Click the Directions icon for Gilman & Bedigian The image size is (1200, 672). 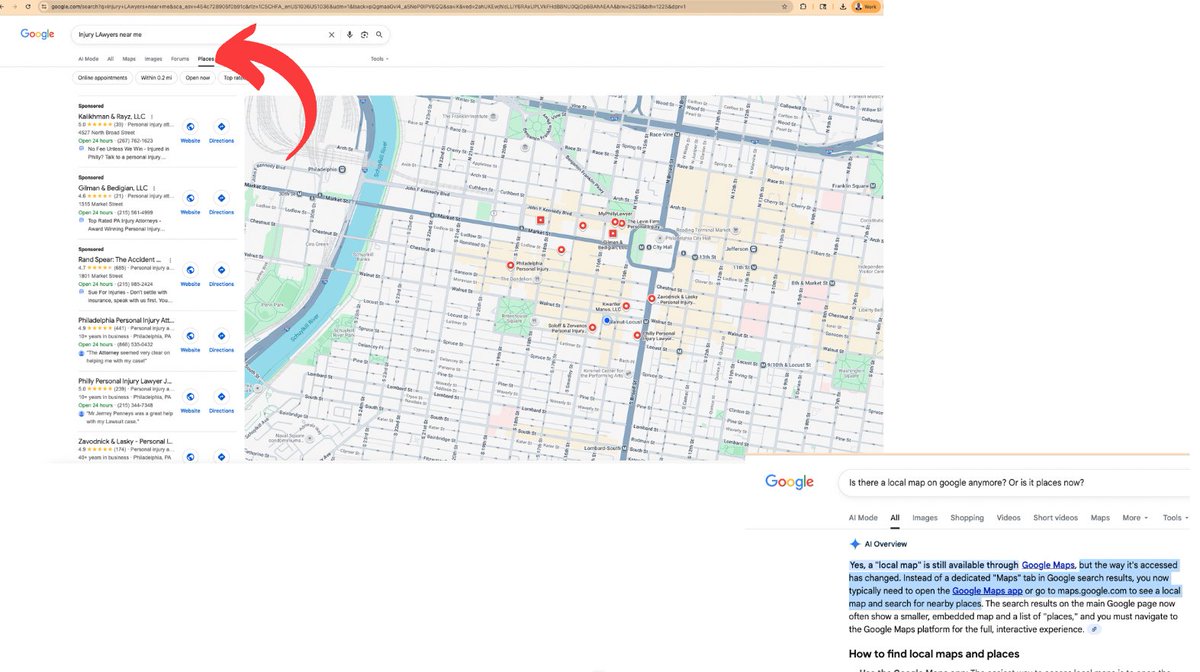tap(221, 197)
